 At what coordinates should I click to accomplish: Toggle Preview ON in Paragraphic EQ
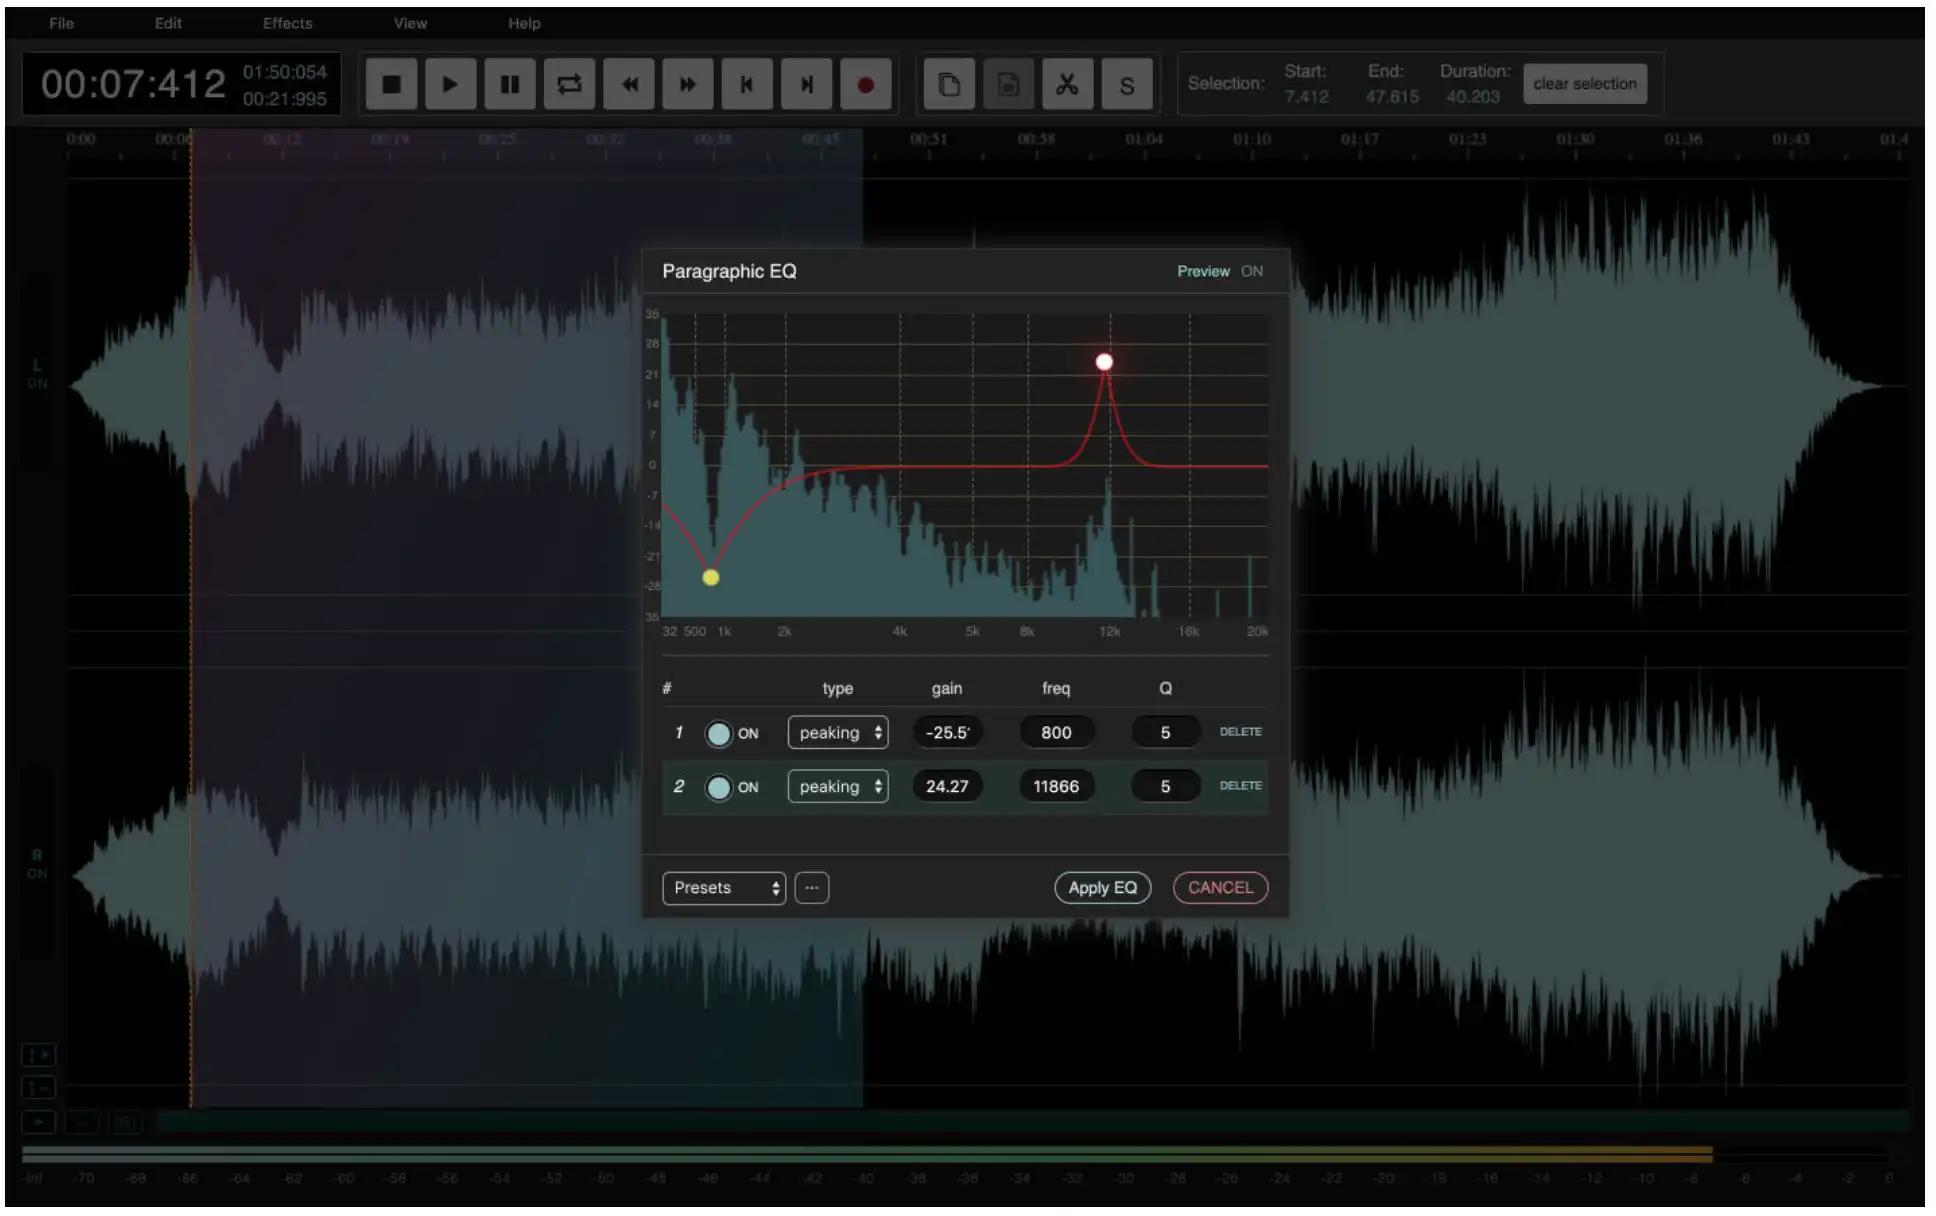pyautogui.click(x=1220, y=271)
